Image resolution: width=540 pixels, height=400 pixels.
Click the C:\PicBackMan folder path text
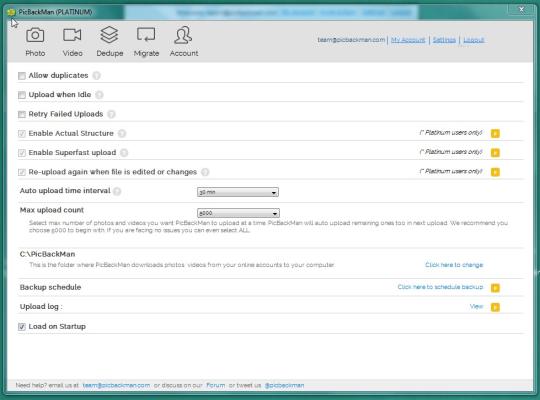[48, 254]
